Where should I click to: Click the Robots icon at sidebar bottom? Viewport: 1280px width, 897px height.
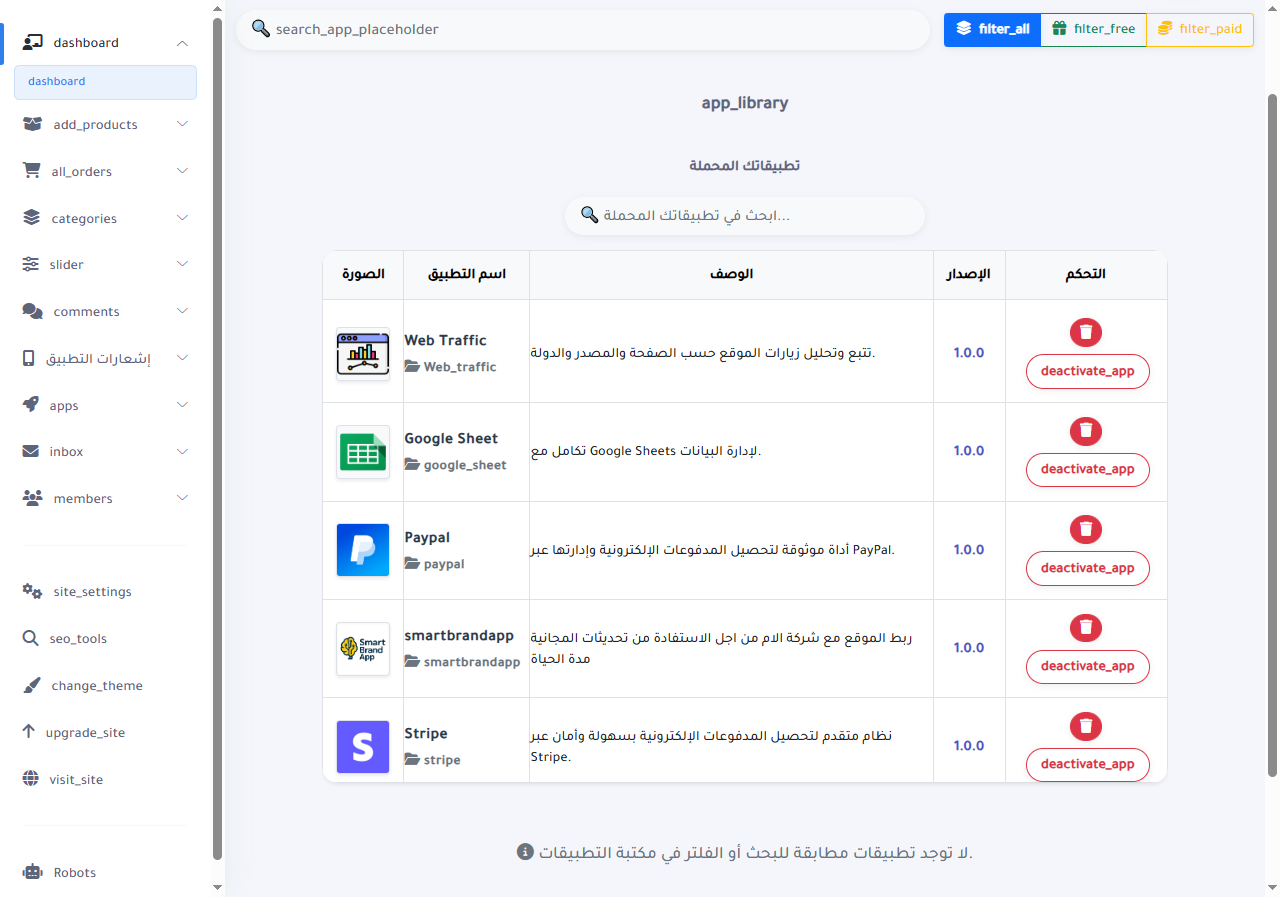point(30,872)
